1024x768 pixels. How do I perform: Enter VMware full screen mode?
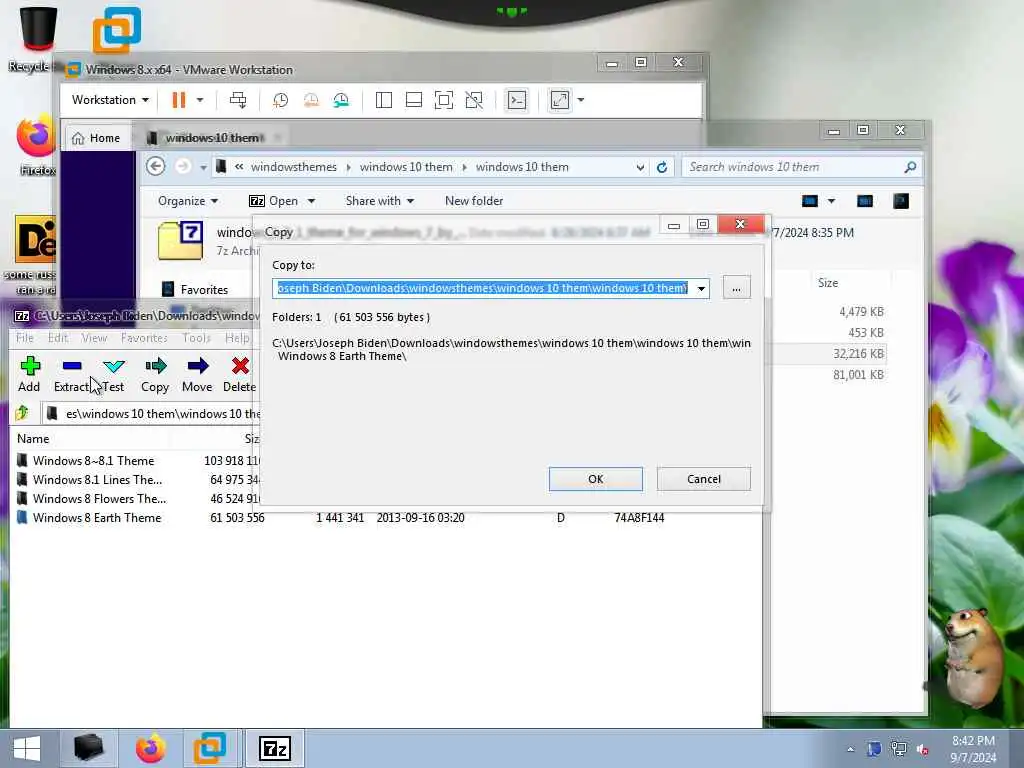click(444, 100)
